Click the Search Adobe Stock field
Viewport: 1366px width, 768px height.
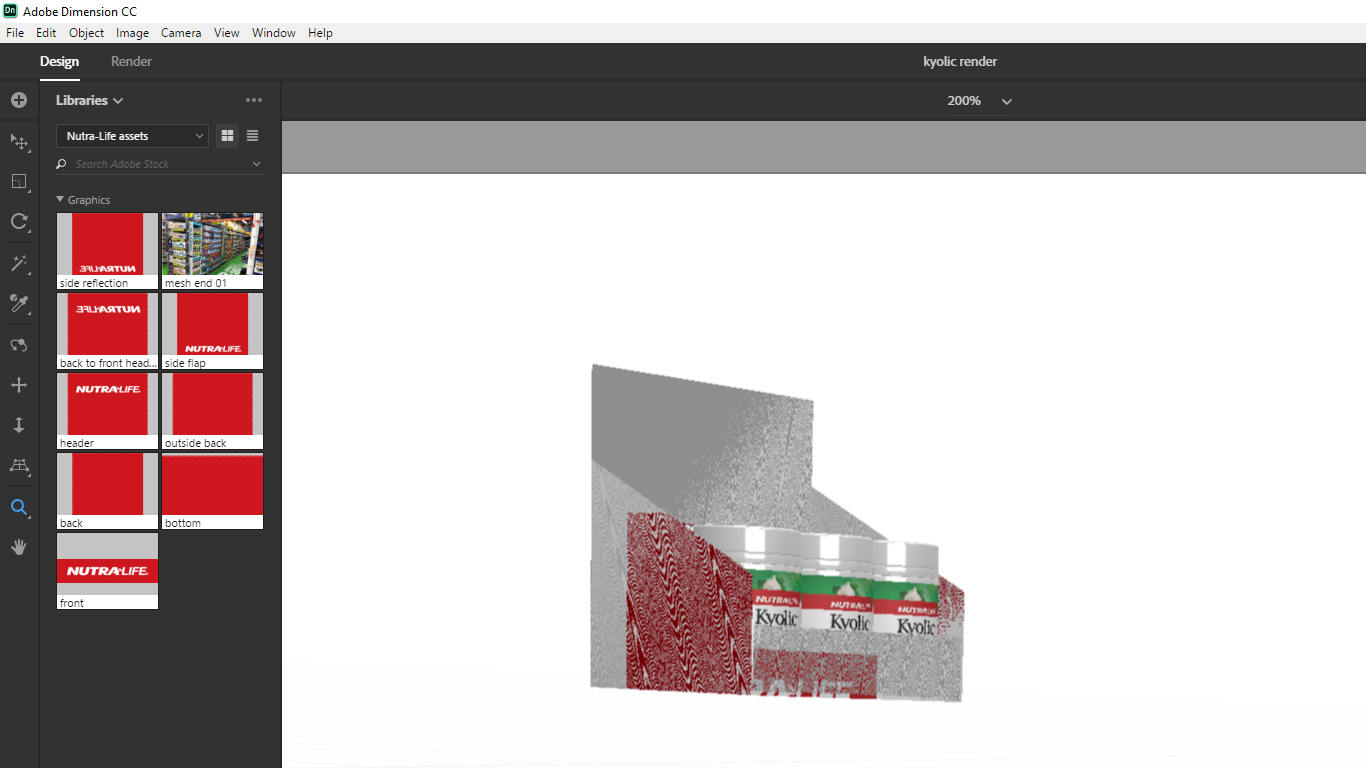click(160, 164)
